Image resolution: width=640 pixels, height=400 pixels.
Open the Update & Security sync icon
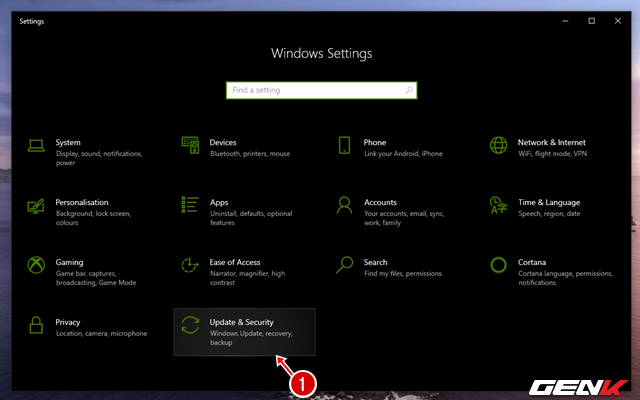pyautogui.click(x=190, y=325)
